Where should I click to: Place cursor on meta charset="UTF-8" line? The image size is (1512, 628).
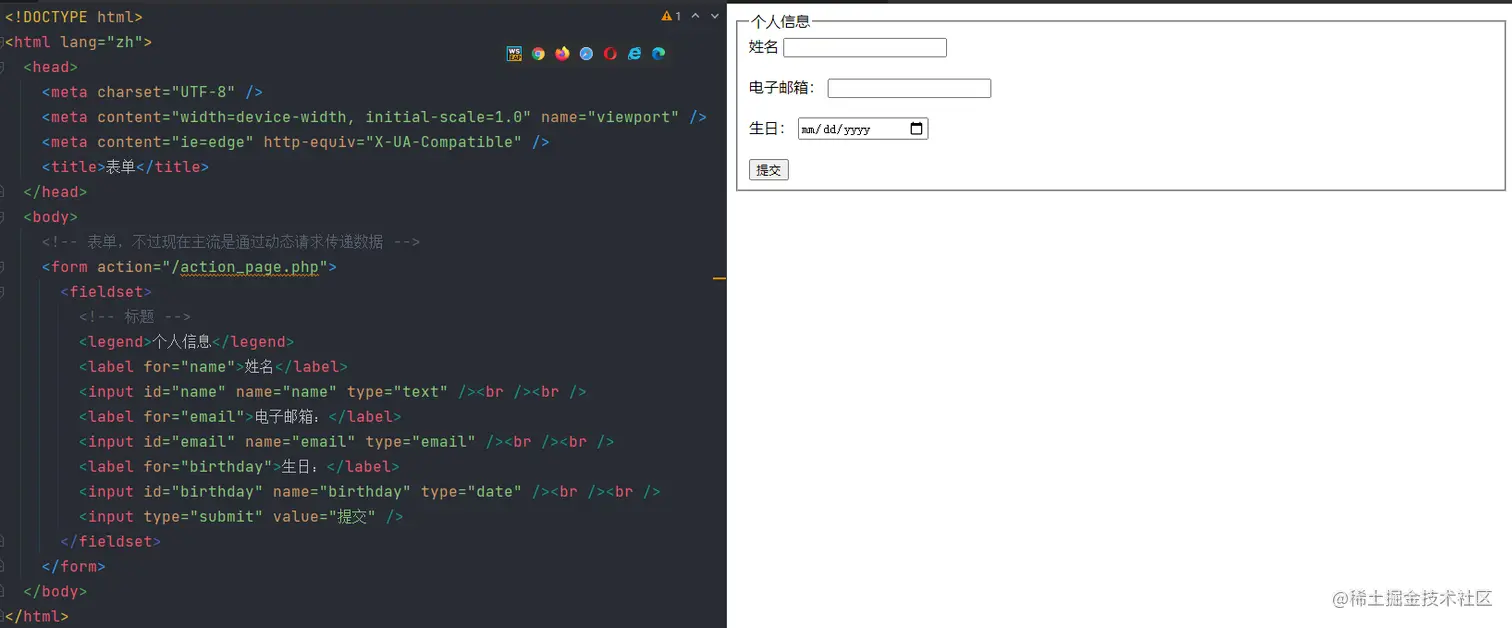click(x=152, y=92)
